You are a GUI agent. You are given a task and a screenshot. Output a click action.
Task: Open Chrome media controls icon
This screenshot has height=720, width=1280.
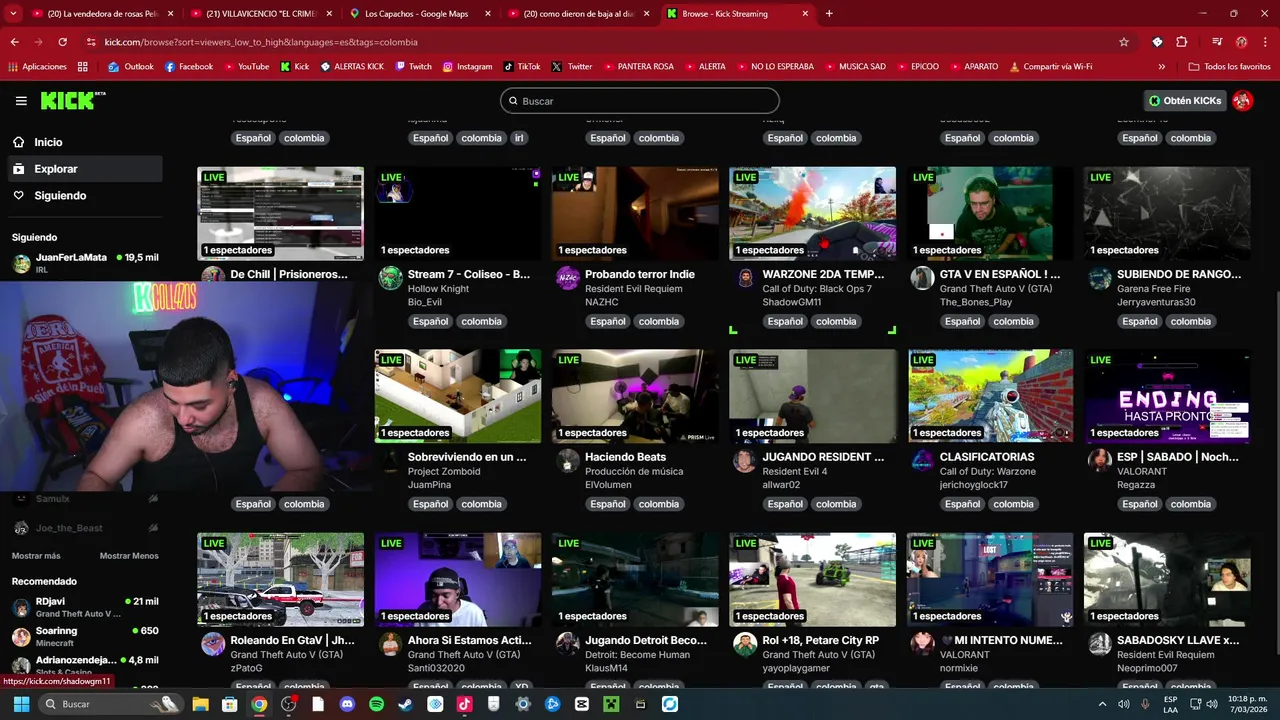(1217, 42)
